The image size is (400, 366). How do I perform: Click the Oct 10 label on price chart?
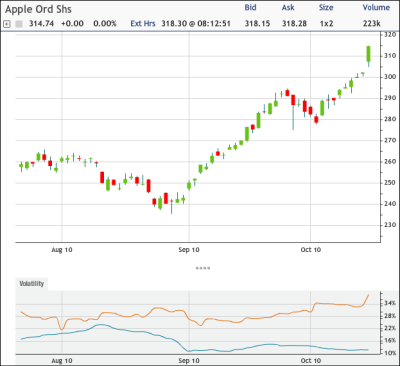tap(311, 250)
